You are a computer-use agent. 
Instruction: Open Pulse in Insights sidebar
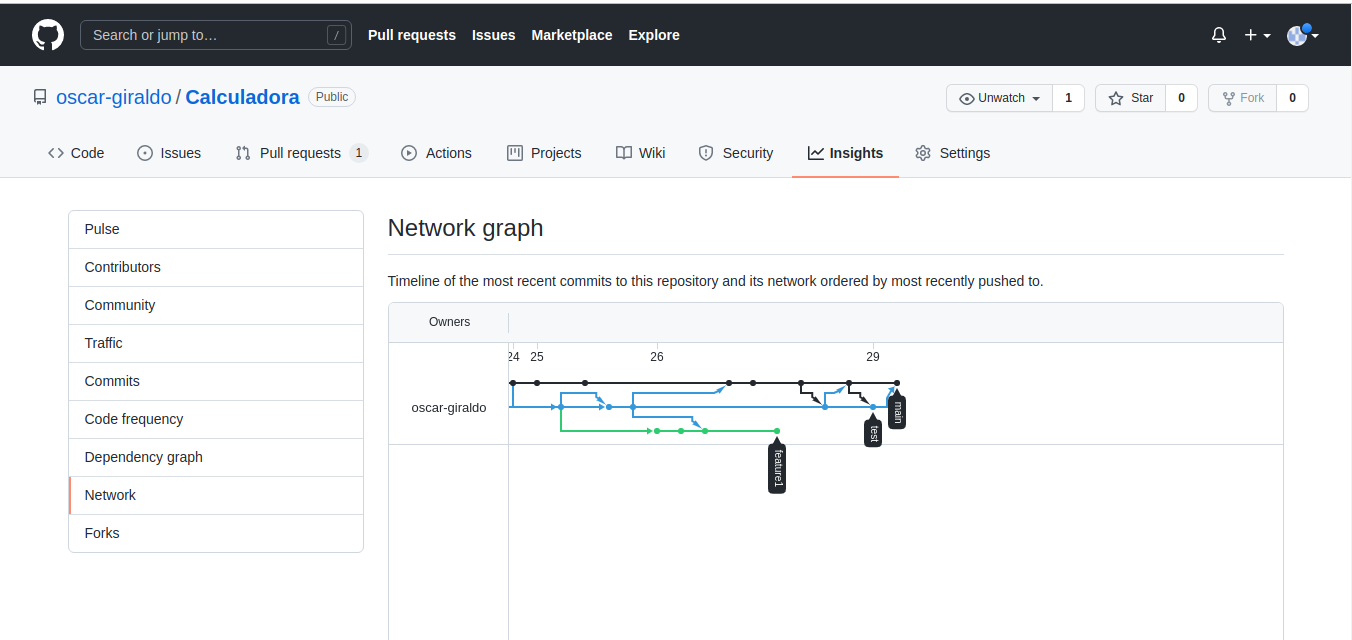(216, 229)
